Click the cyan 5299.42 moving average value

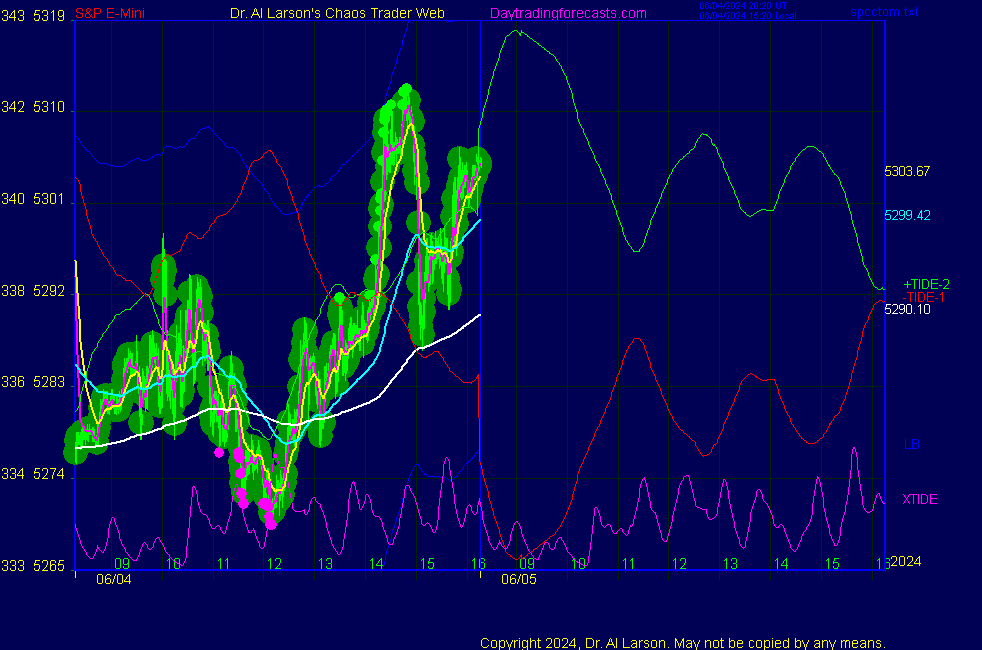907,215
